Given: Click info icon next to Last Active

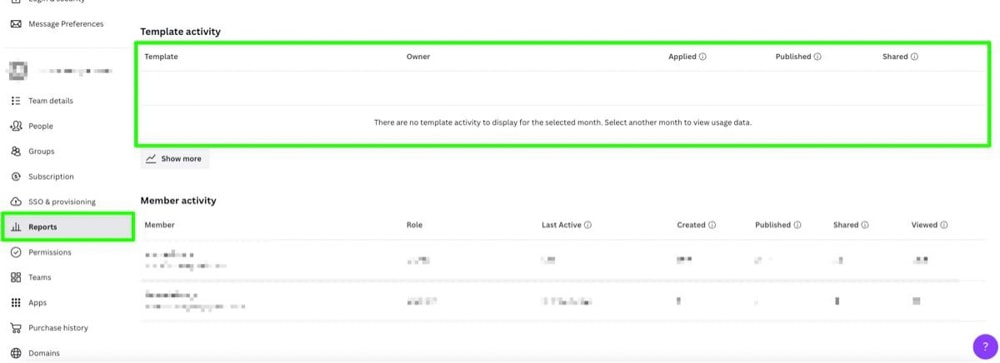Looking at the screenshot, I should (588, 225).
